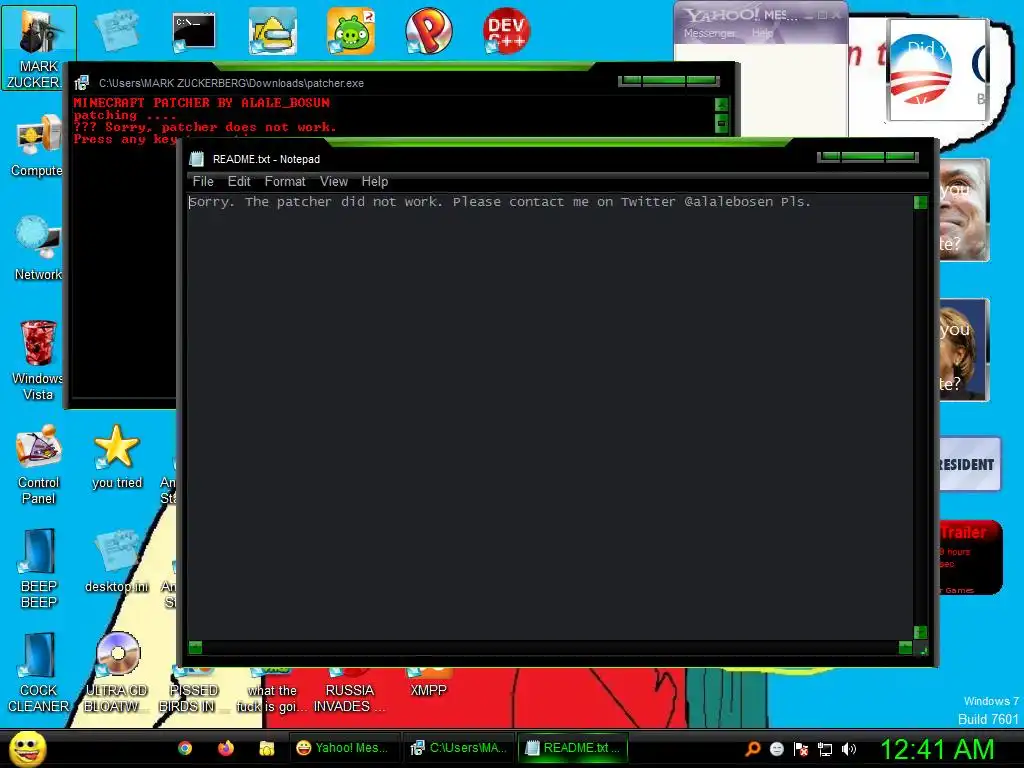Click the 12:41 AM taskbar clock
The image size is (1024, 768).
[938, 749]
